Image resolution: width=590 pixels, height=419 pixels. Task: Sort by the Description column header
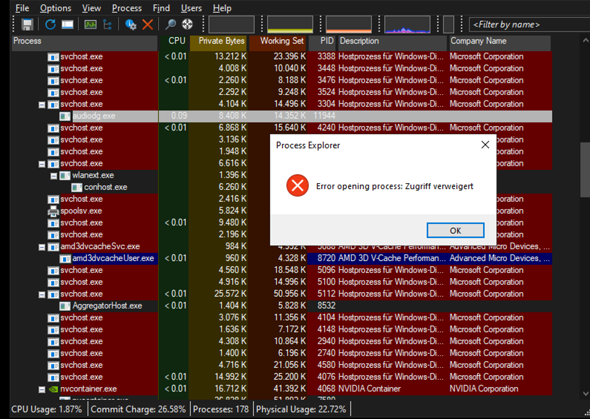coord(392,43)
